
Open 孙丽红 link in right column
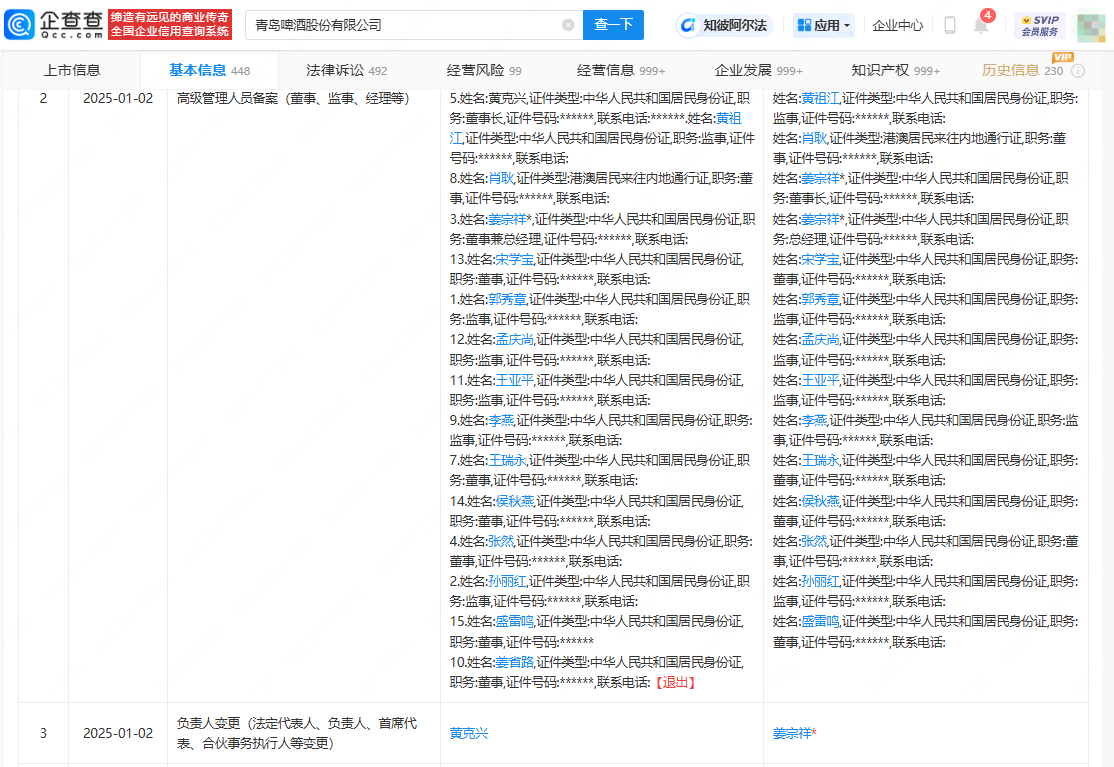pyautogui.click(x=821, y=581)
